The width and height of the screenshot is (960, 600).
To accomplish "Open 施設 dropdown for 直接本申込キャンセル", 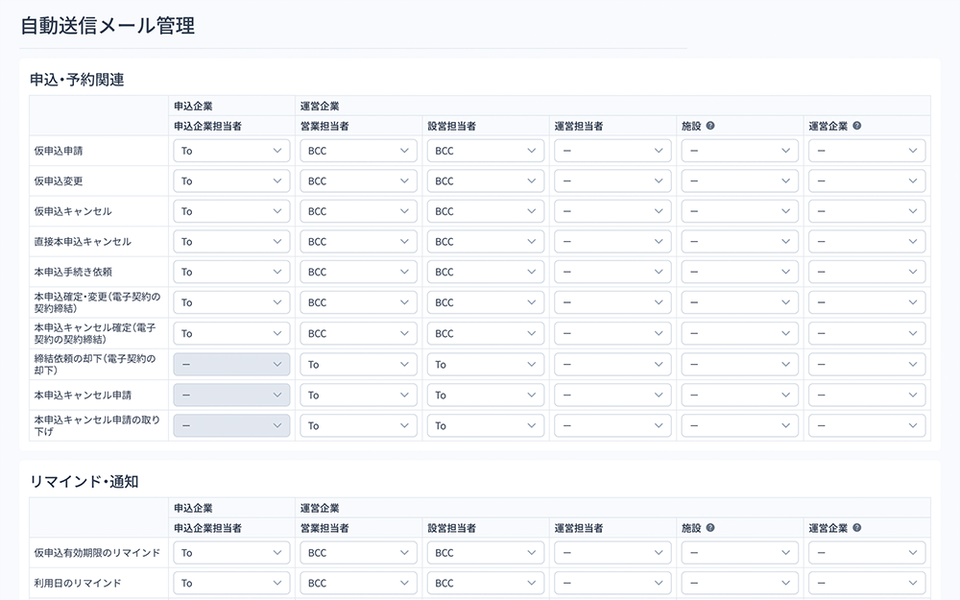I will click(740, 241).
